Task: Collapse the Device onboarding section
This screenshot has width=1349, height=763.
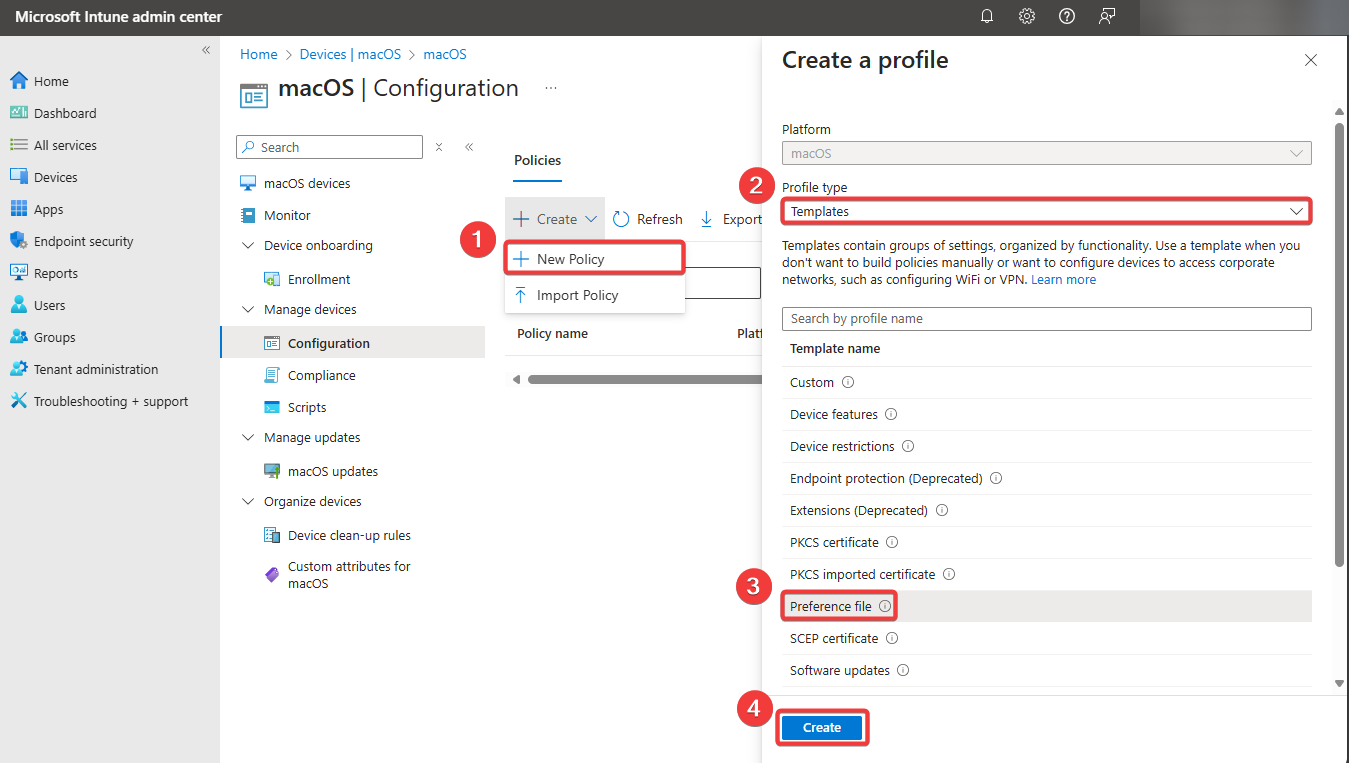Action: (x=248, y=246)
